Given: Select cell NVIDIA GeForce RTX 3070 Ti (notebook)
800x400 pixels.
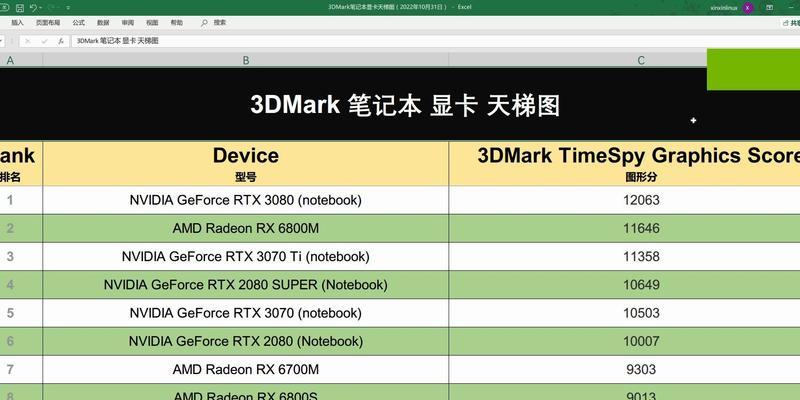Looking at the screenshot, I should tap(245, 256).
